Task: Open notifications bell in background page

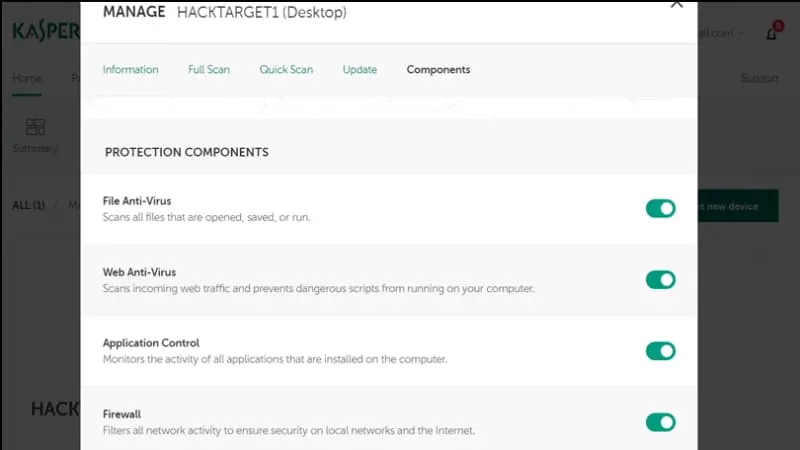Action: [x=771, y=34]
